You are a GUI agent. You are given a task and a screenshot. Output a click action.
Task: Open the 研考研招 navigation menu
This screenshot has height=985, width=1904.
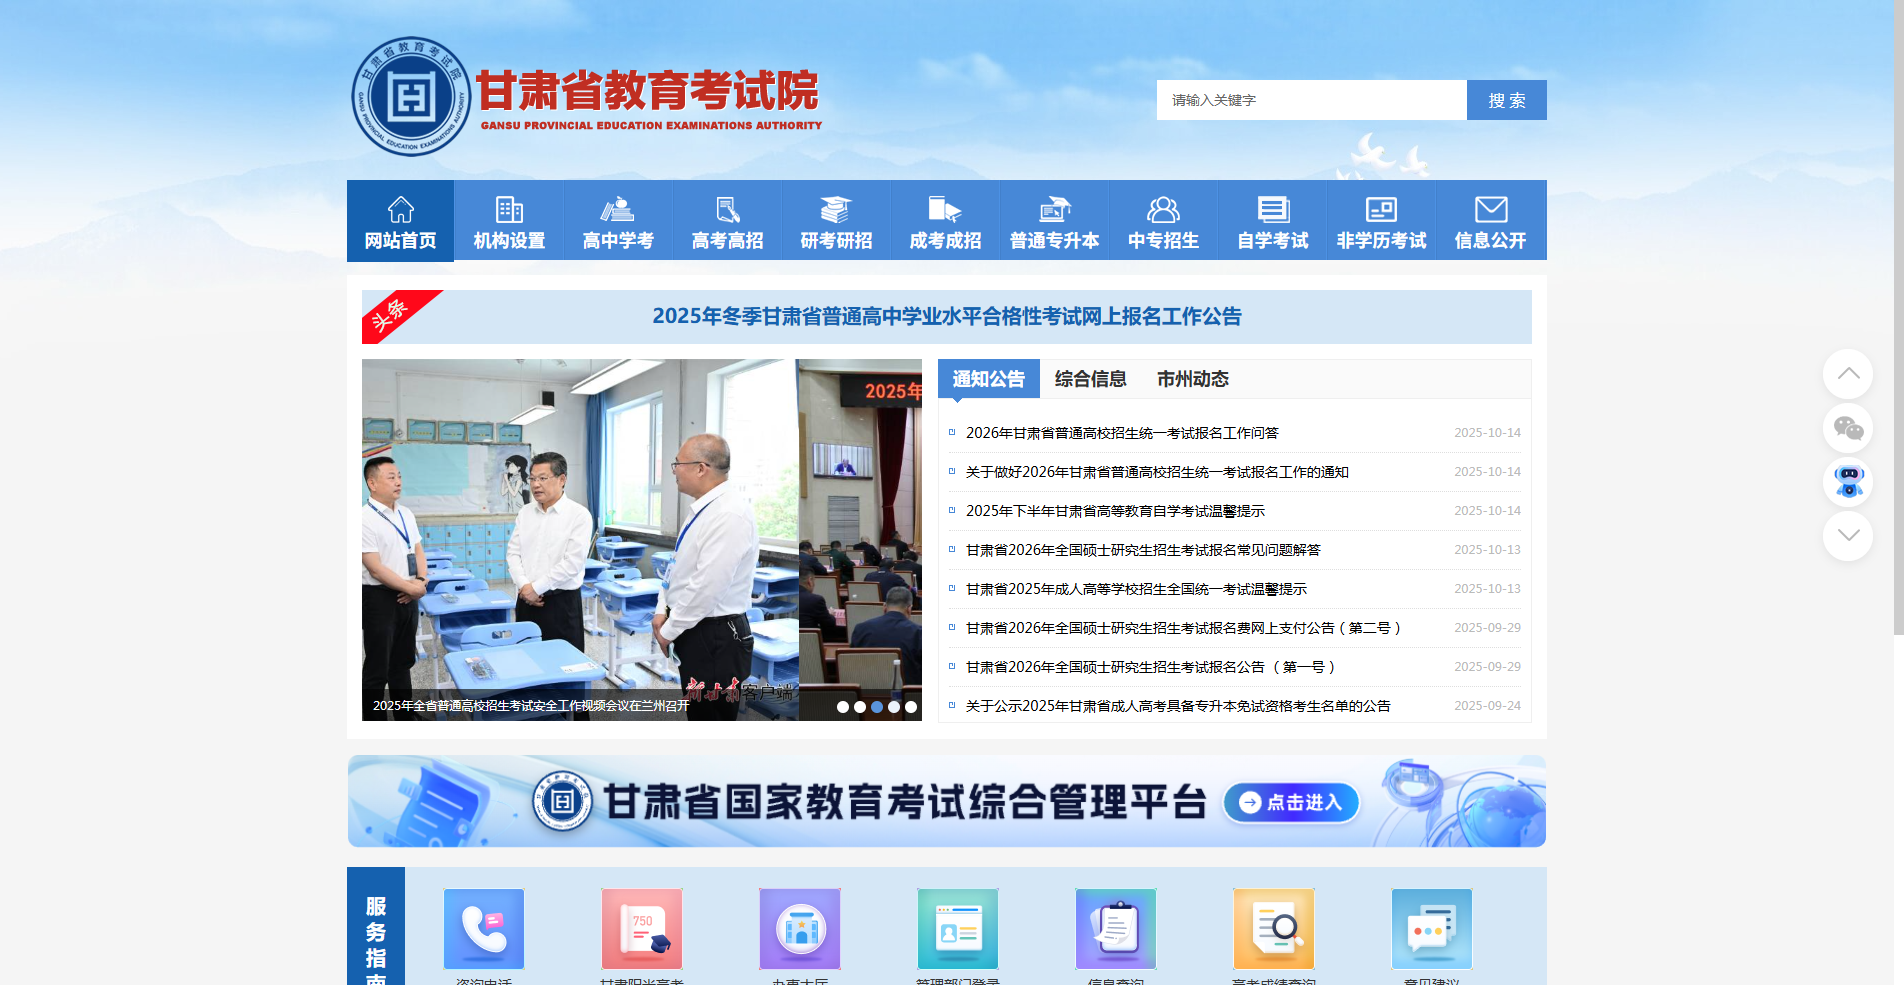pos(835,220)
